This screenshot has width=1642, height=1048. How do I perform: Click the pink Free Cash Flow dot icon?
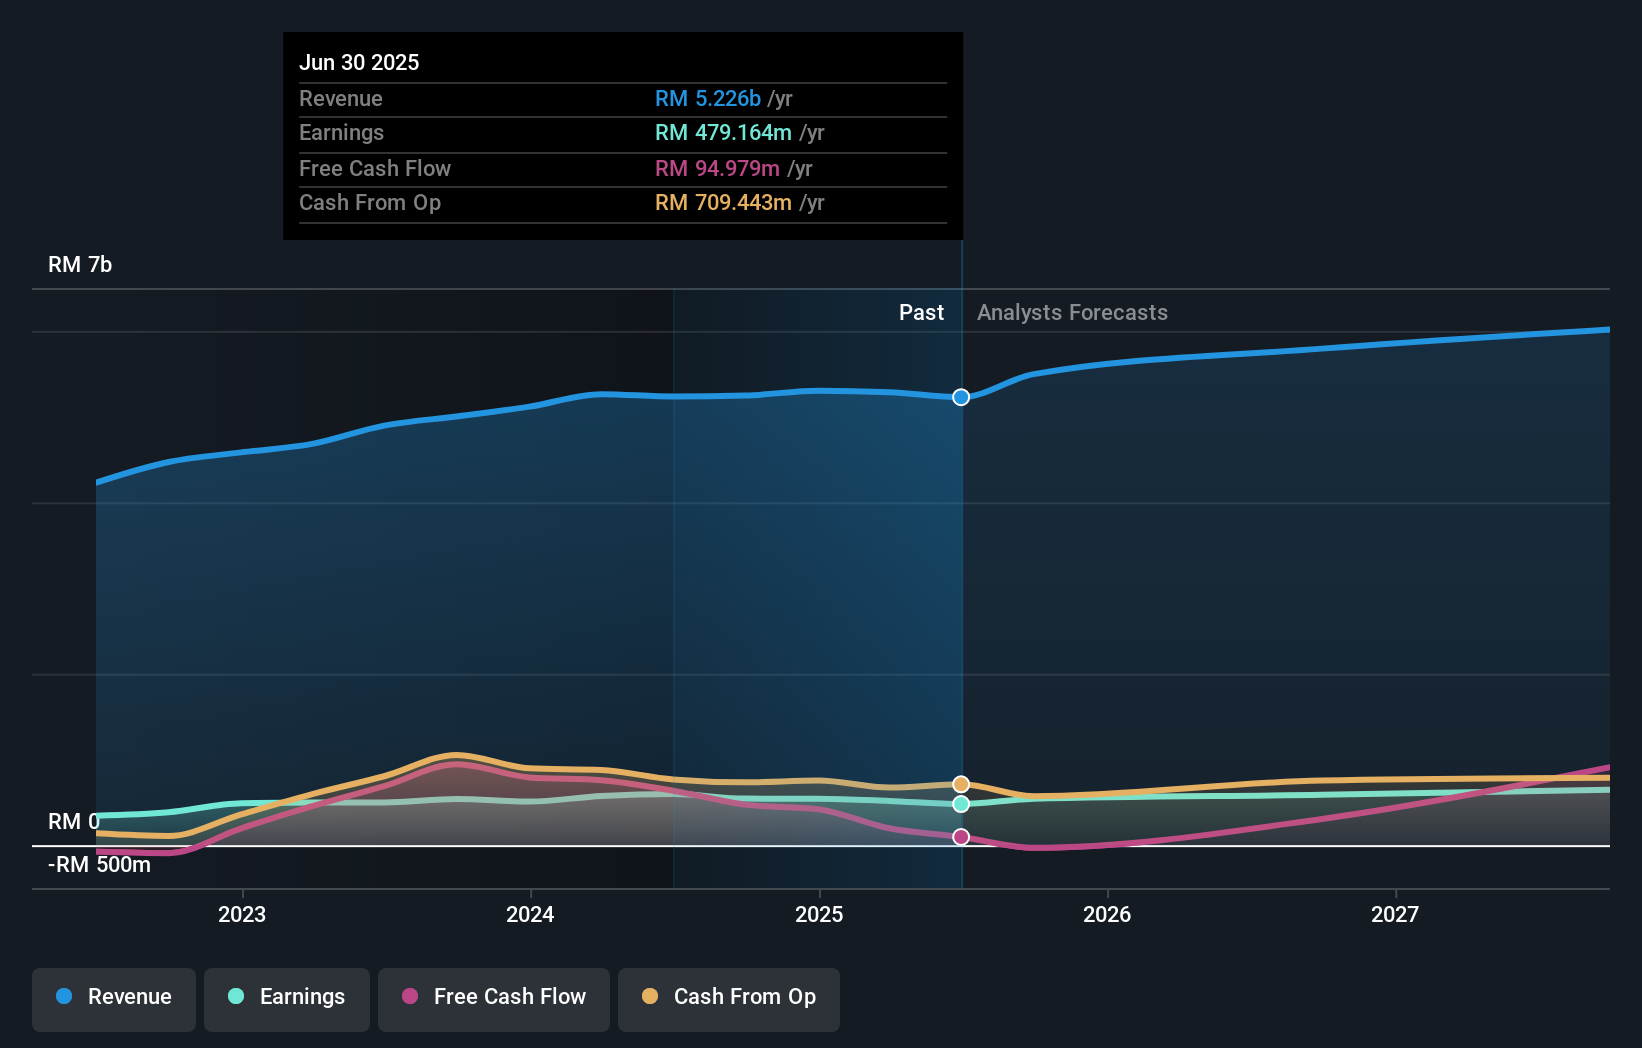coord(410,997)
